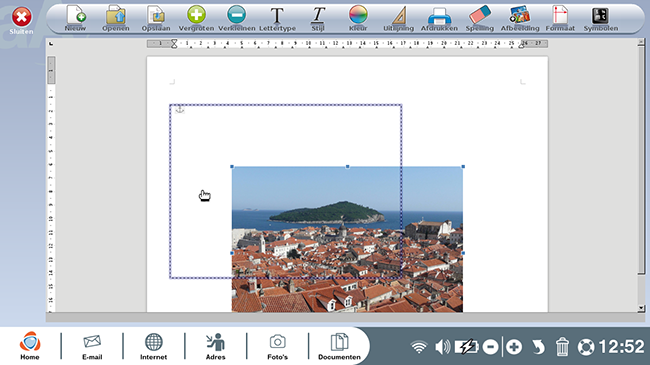Screen dimensions: 650x365
Task: Click the undo back arrow in the taskbar
Action: 538,347
